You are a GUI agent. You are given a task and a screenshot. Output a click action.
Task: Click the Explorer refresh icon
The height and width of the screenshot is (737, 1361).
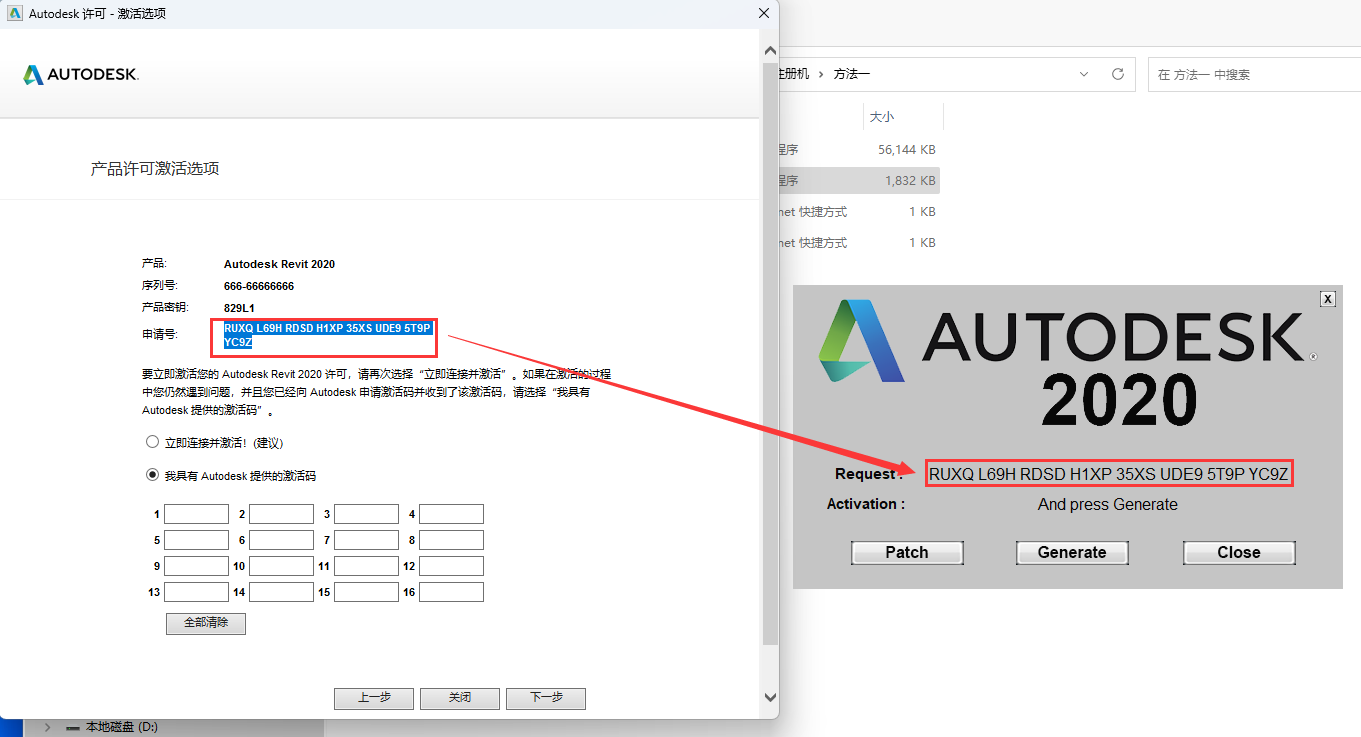(1118, 74)
